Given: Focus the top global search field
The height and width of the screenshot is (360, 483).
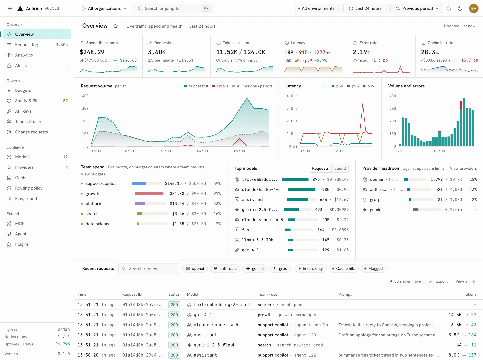Looking at the screenshot, I should point(174,8).
